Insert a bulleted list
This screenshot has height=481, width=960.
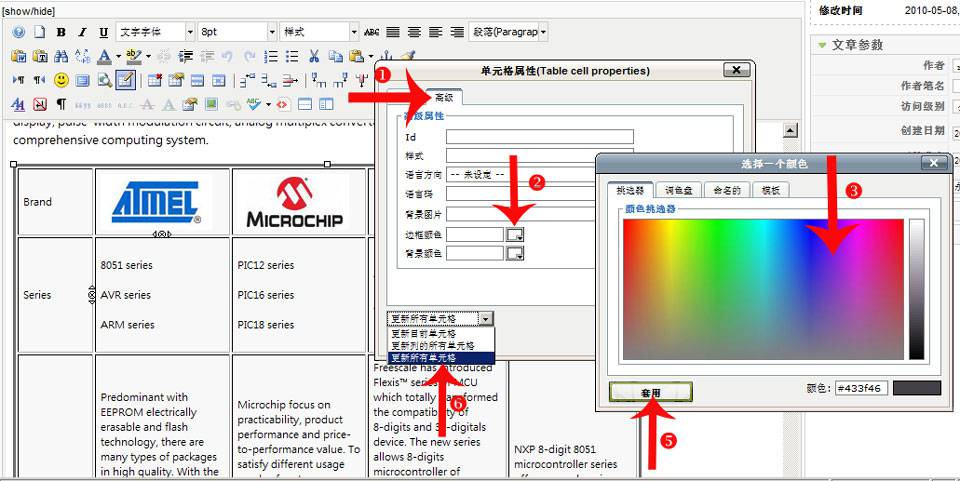[292, 56]
